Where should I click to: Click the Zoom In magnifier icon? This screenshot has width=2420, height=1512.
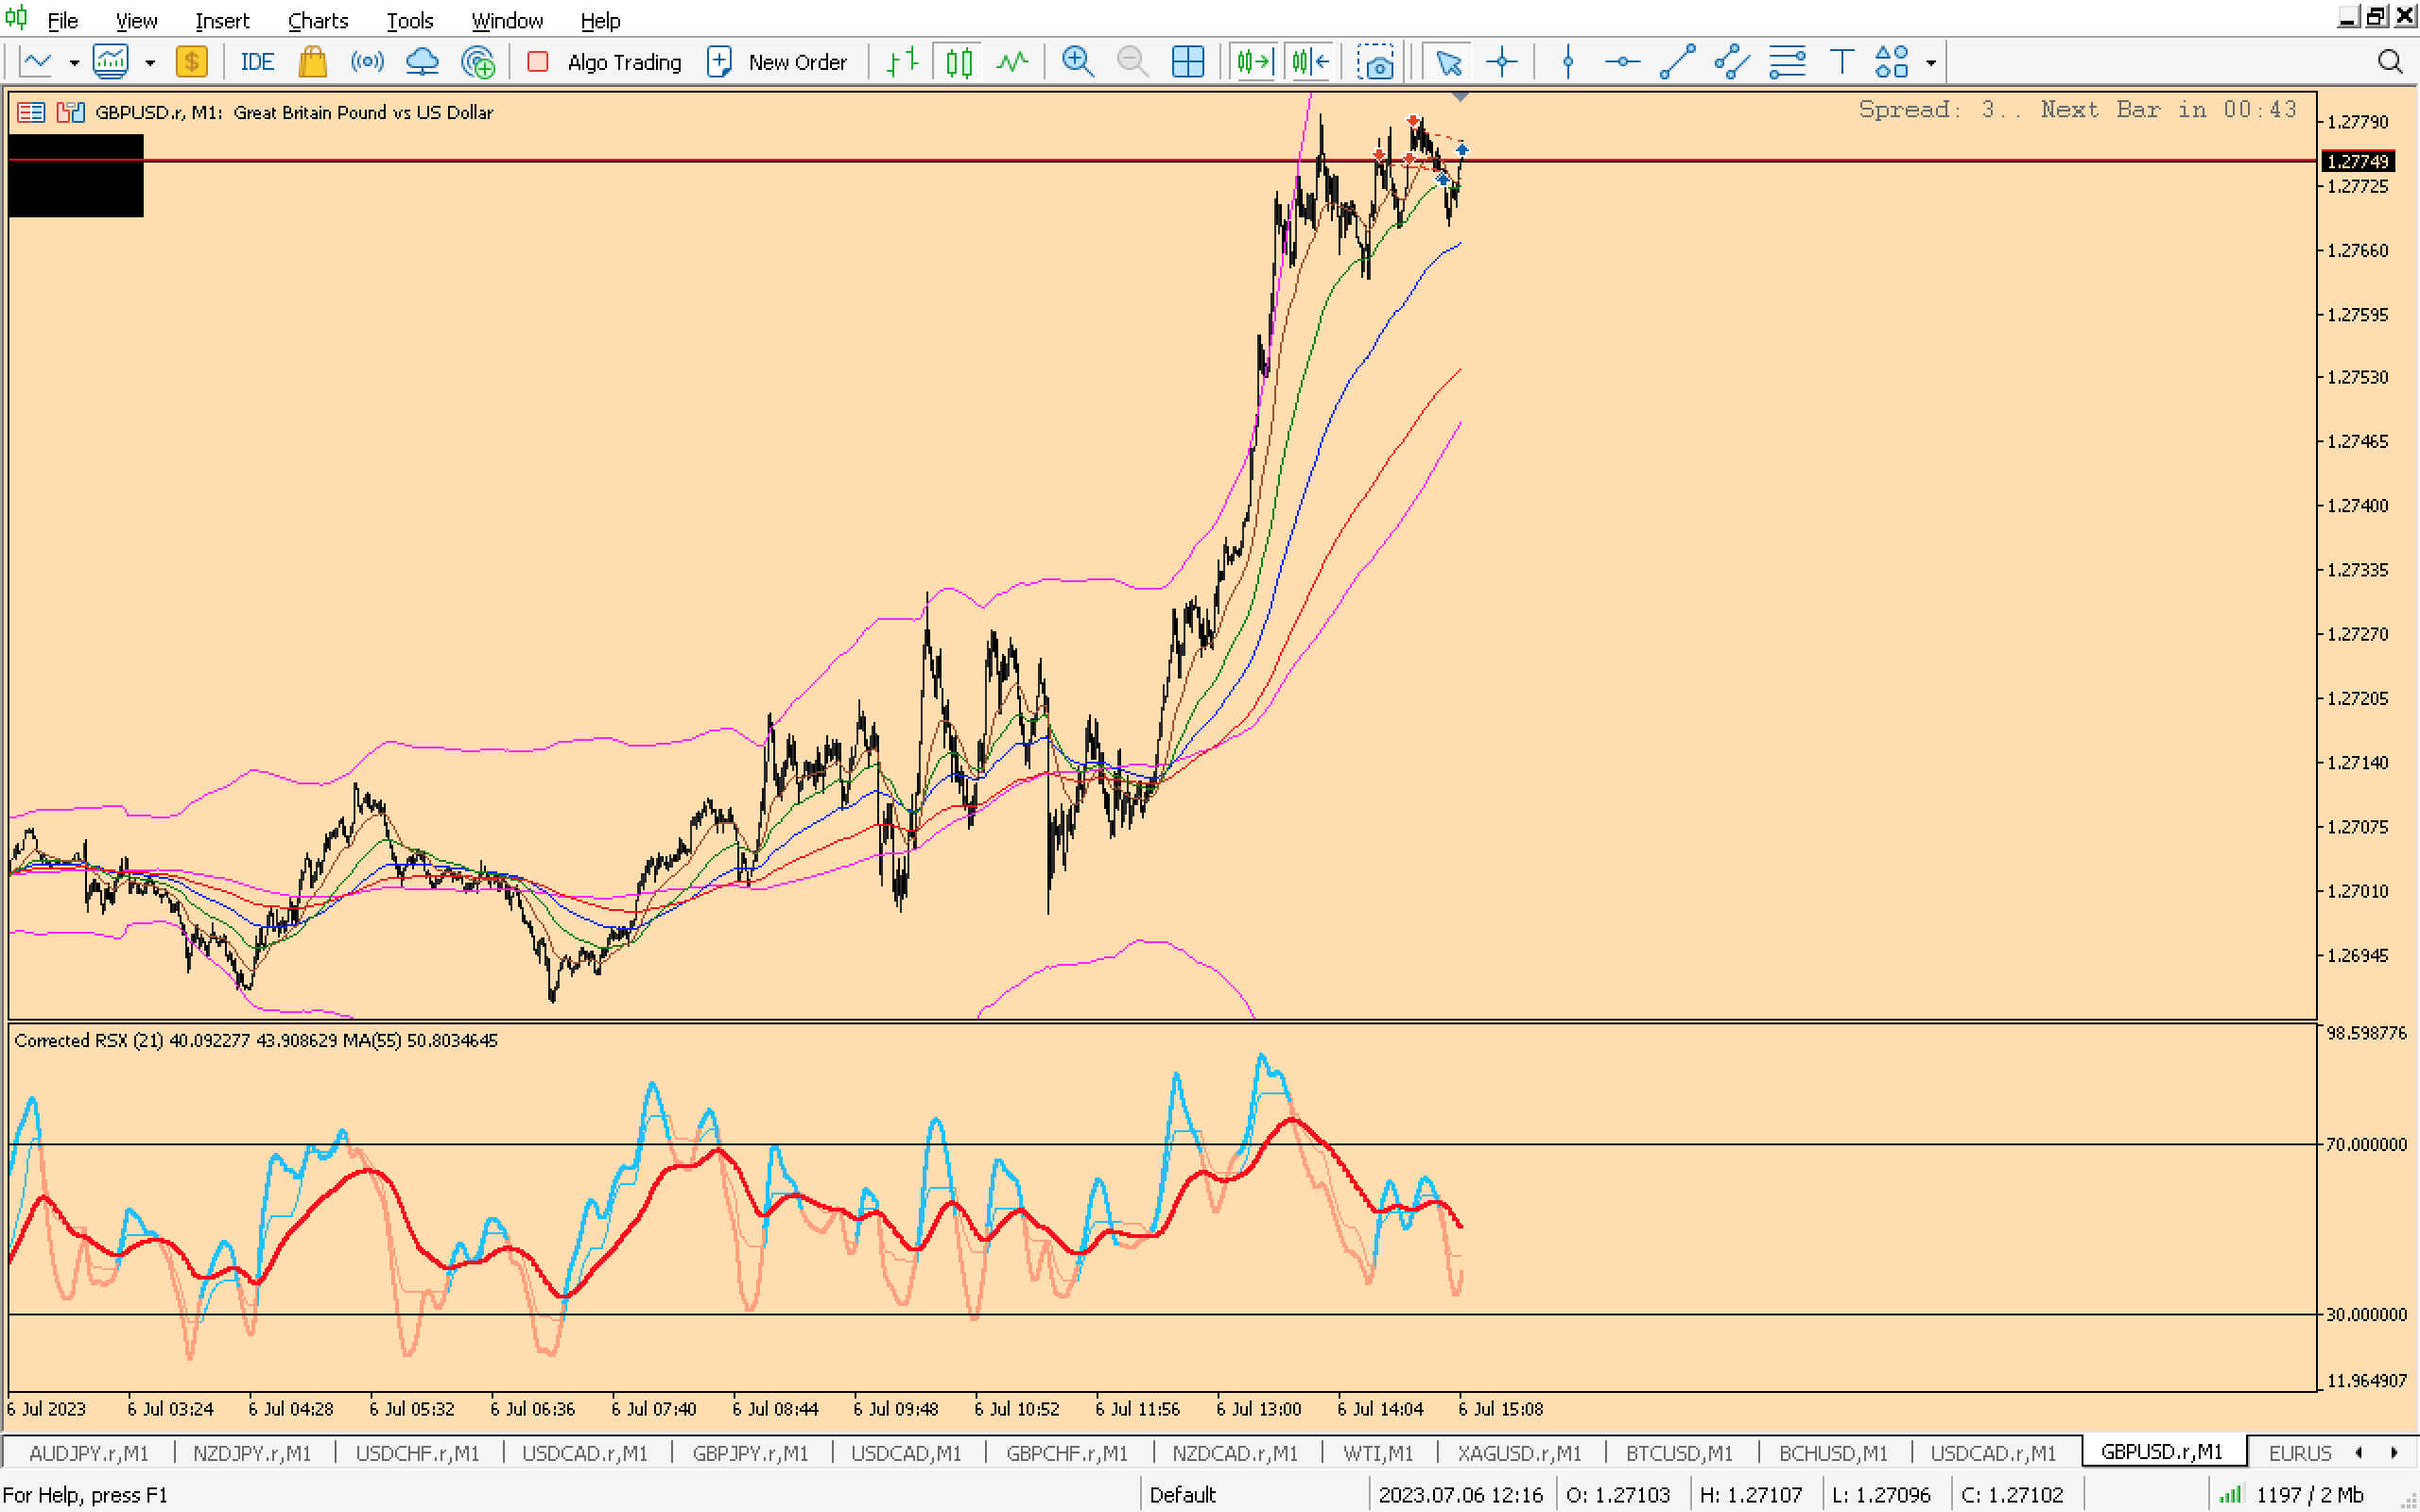1077,62
